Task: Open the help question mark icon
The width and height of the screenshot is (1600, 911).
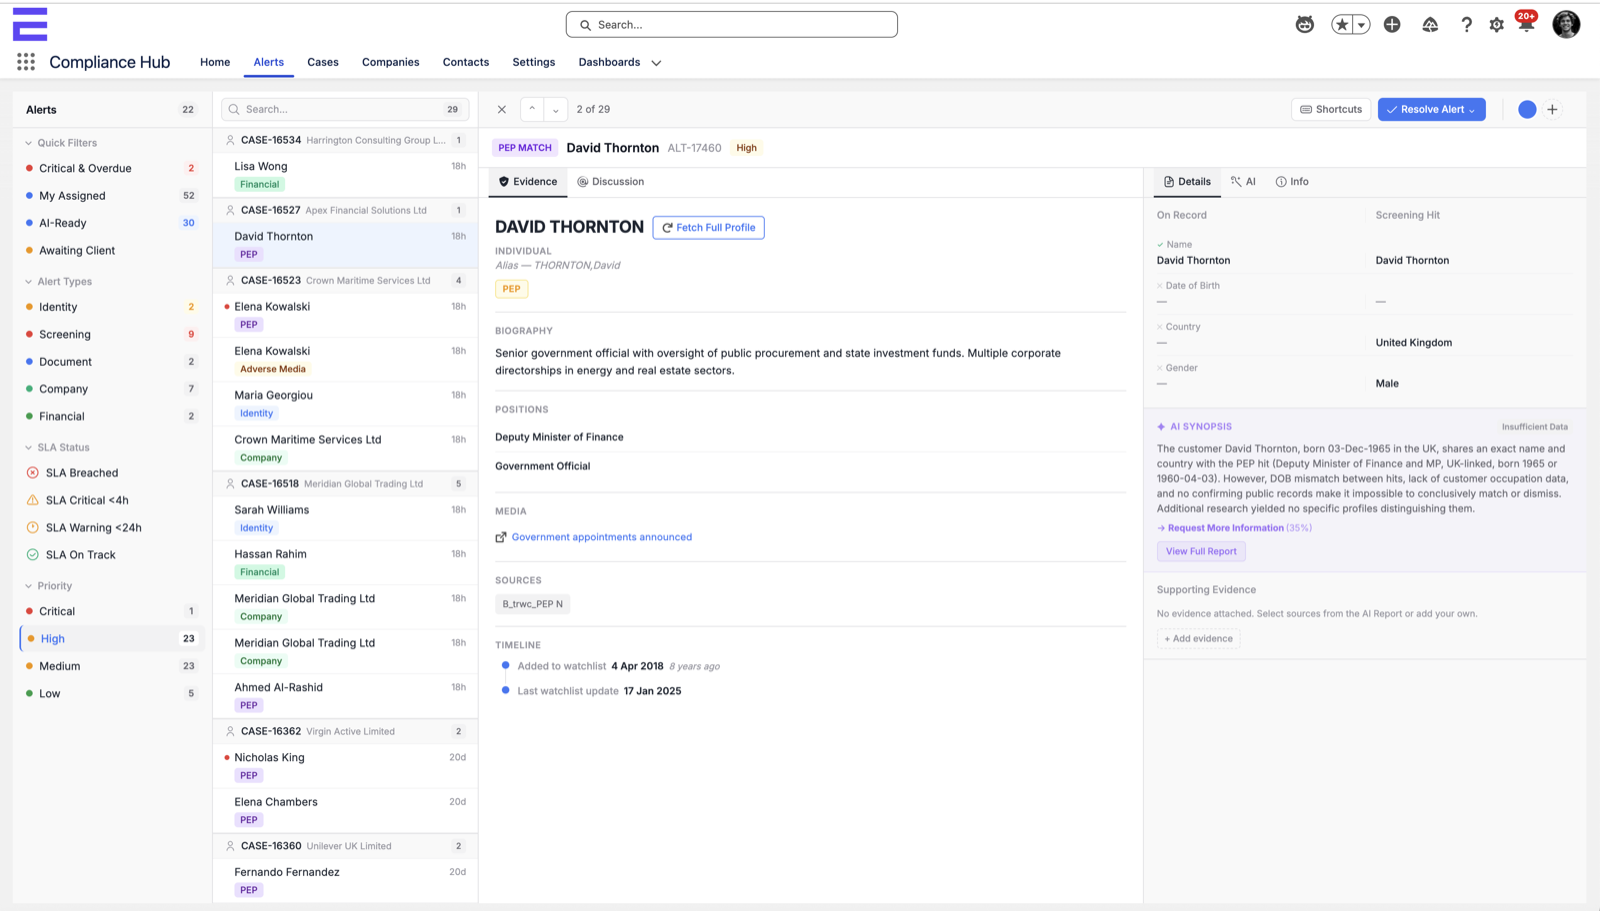Action: 1466,25
